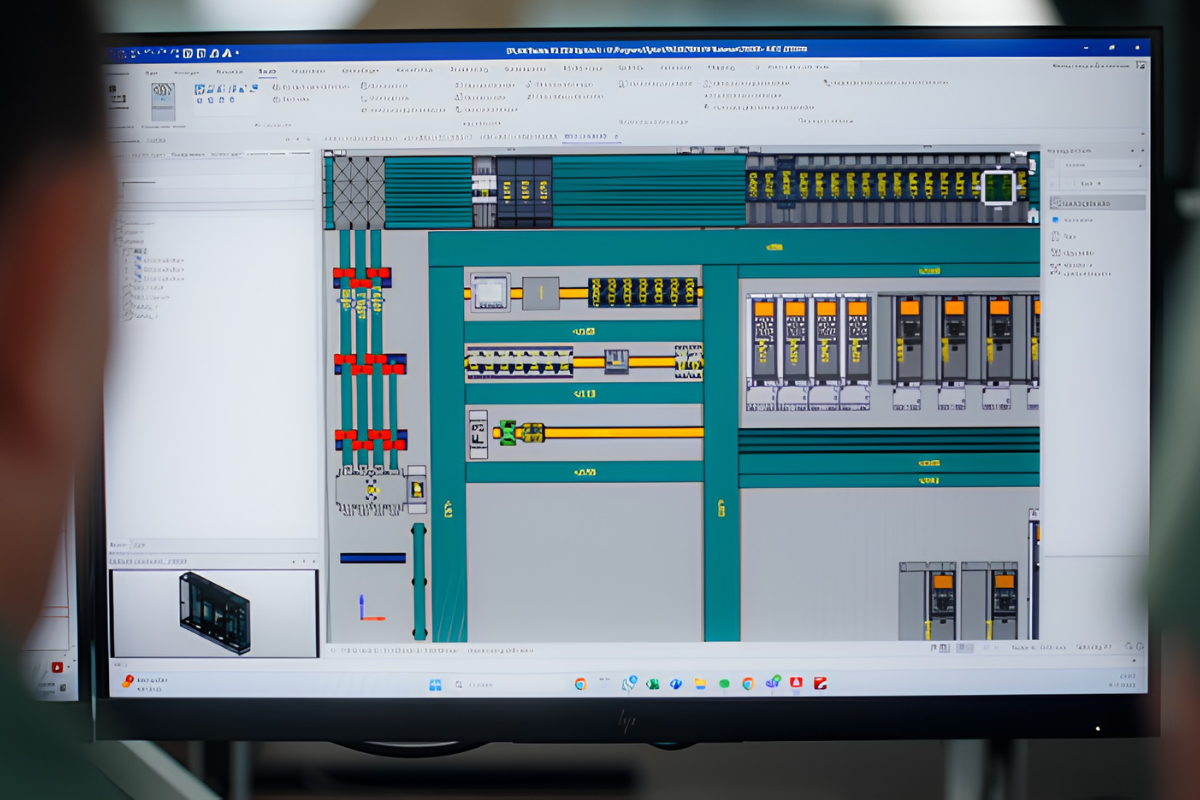This screenshot has height=800, width=1200.
Task: Click the 3D cabinet preview thumbnail
Action: coord(214,613)
